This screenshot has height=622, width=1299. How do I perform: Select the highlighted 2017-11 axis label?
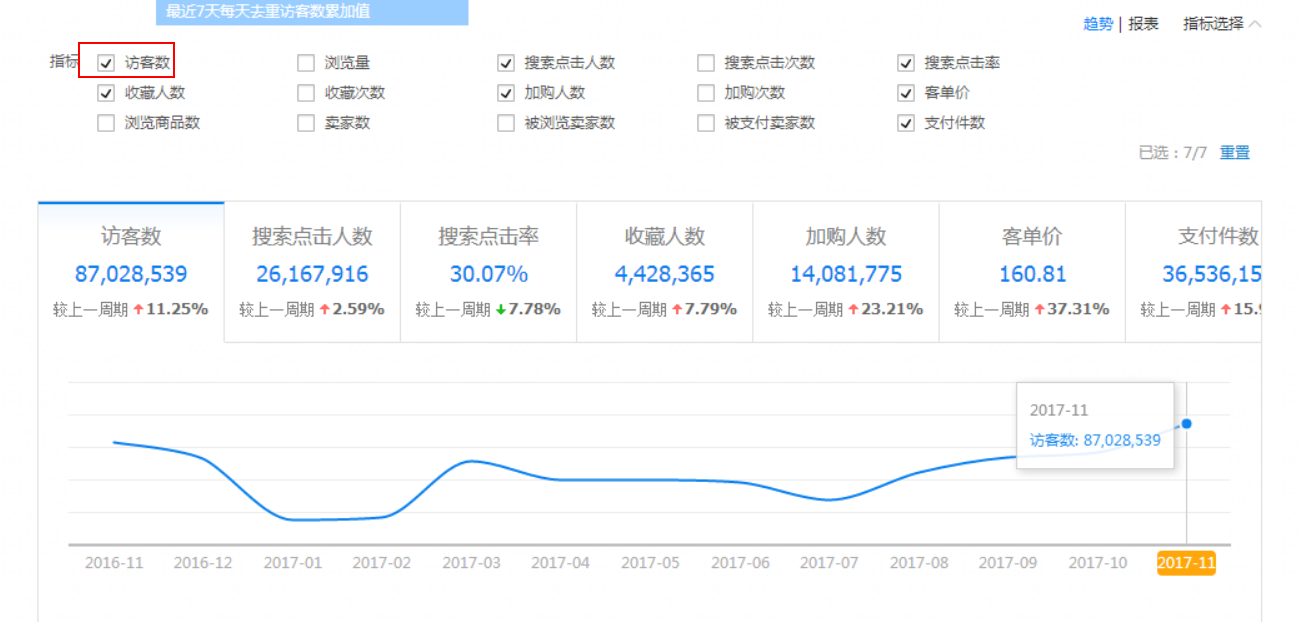pyautogui.click(x=1186, y=563)
